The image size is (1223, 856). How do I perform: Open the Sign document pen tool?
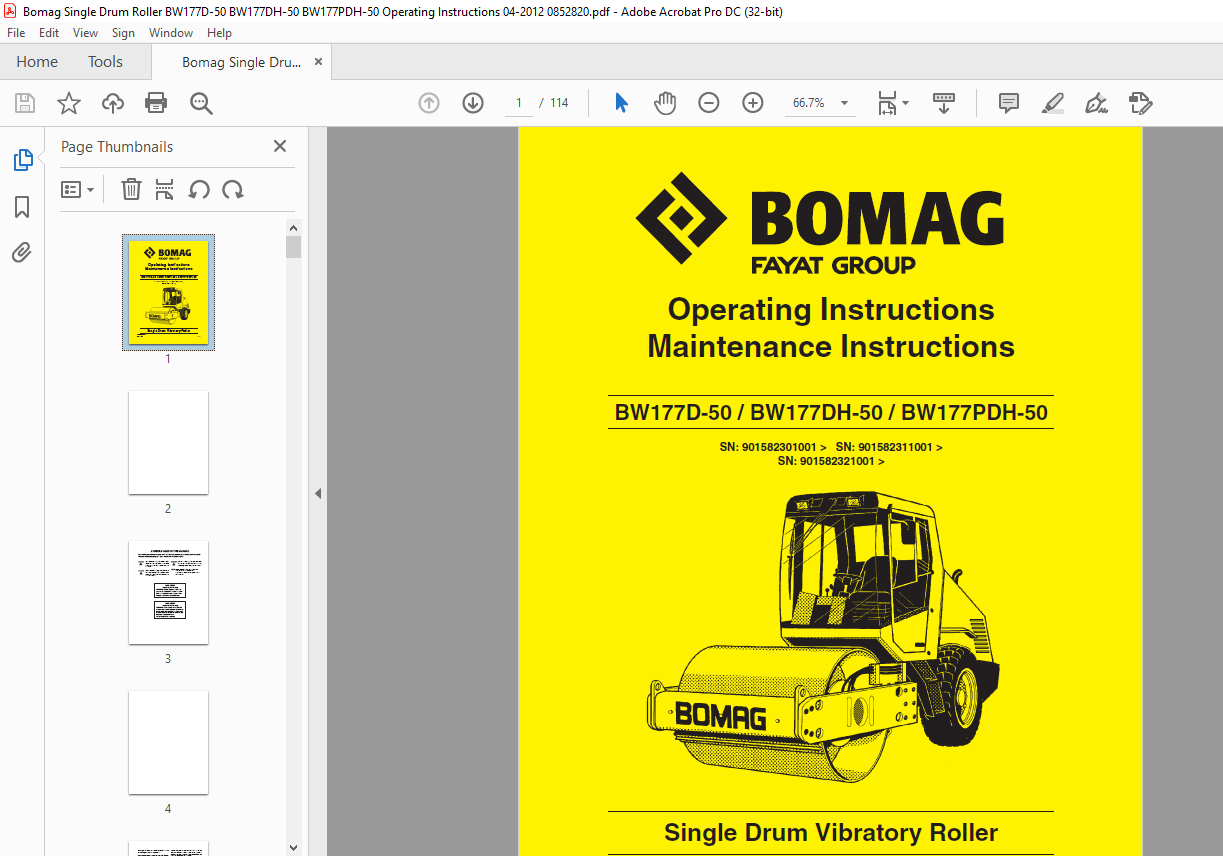click(1096, 103)
